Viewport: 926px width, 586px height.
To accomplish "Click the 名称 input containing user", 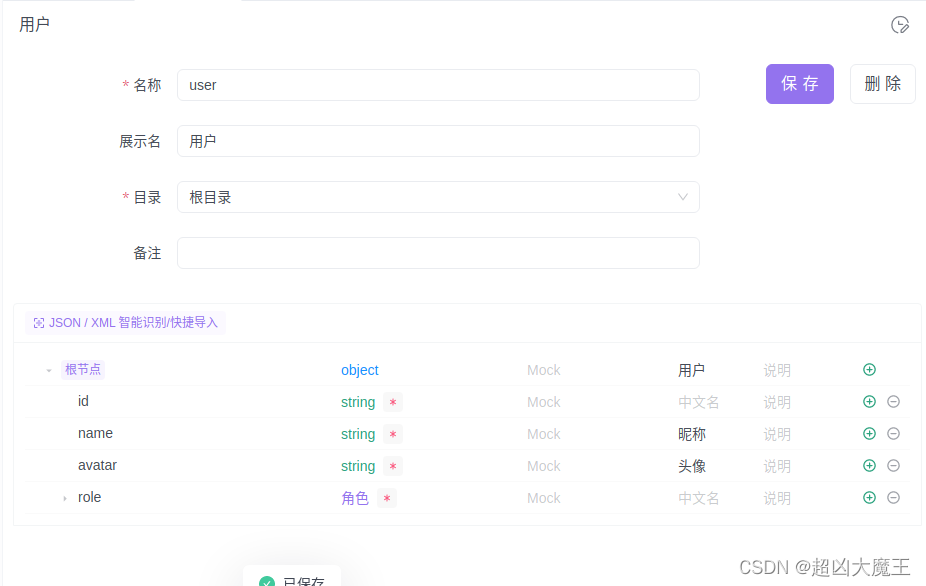I will [x=438, y=85].
